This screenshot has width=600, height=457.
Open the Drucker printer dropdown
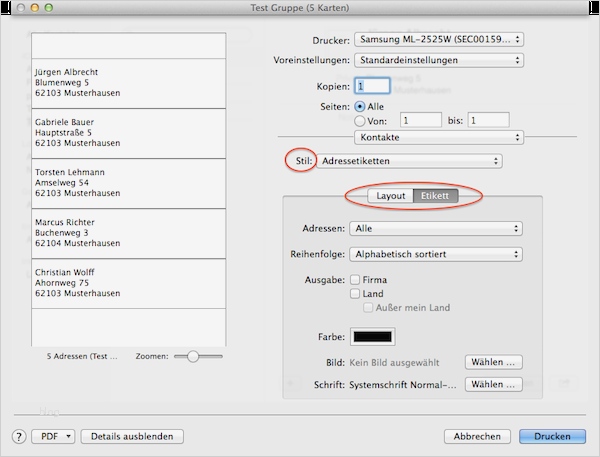[439, 39]
